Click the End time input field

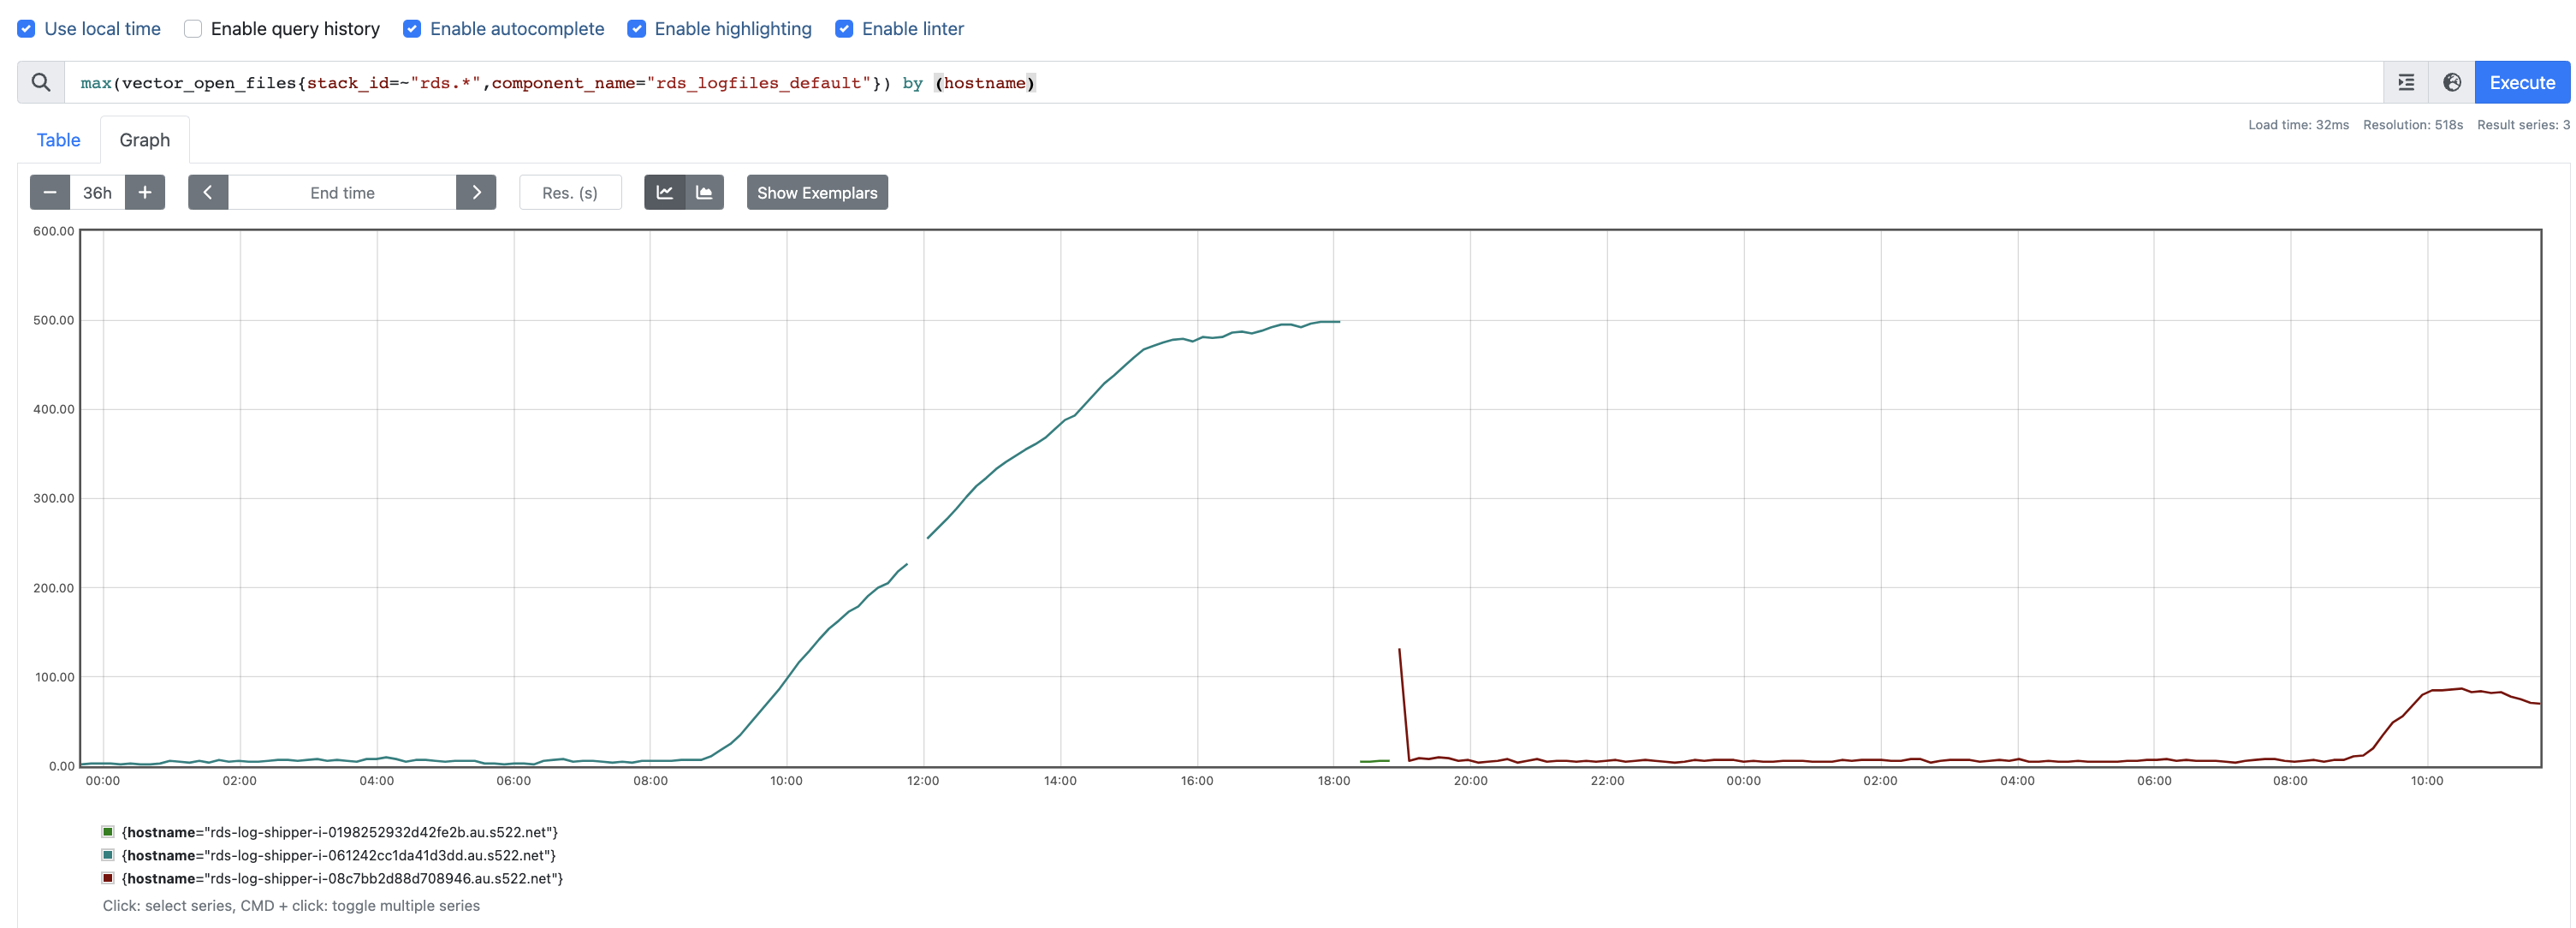pos(342,192)
